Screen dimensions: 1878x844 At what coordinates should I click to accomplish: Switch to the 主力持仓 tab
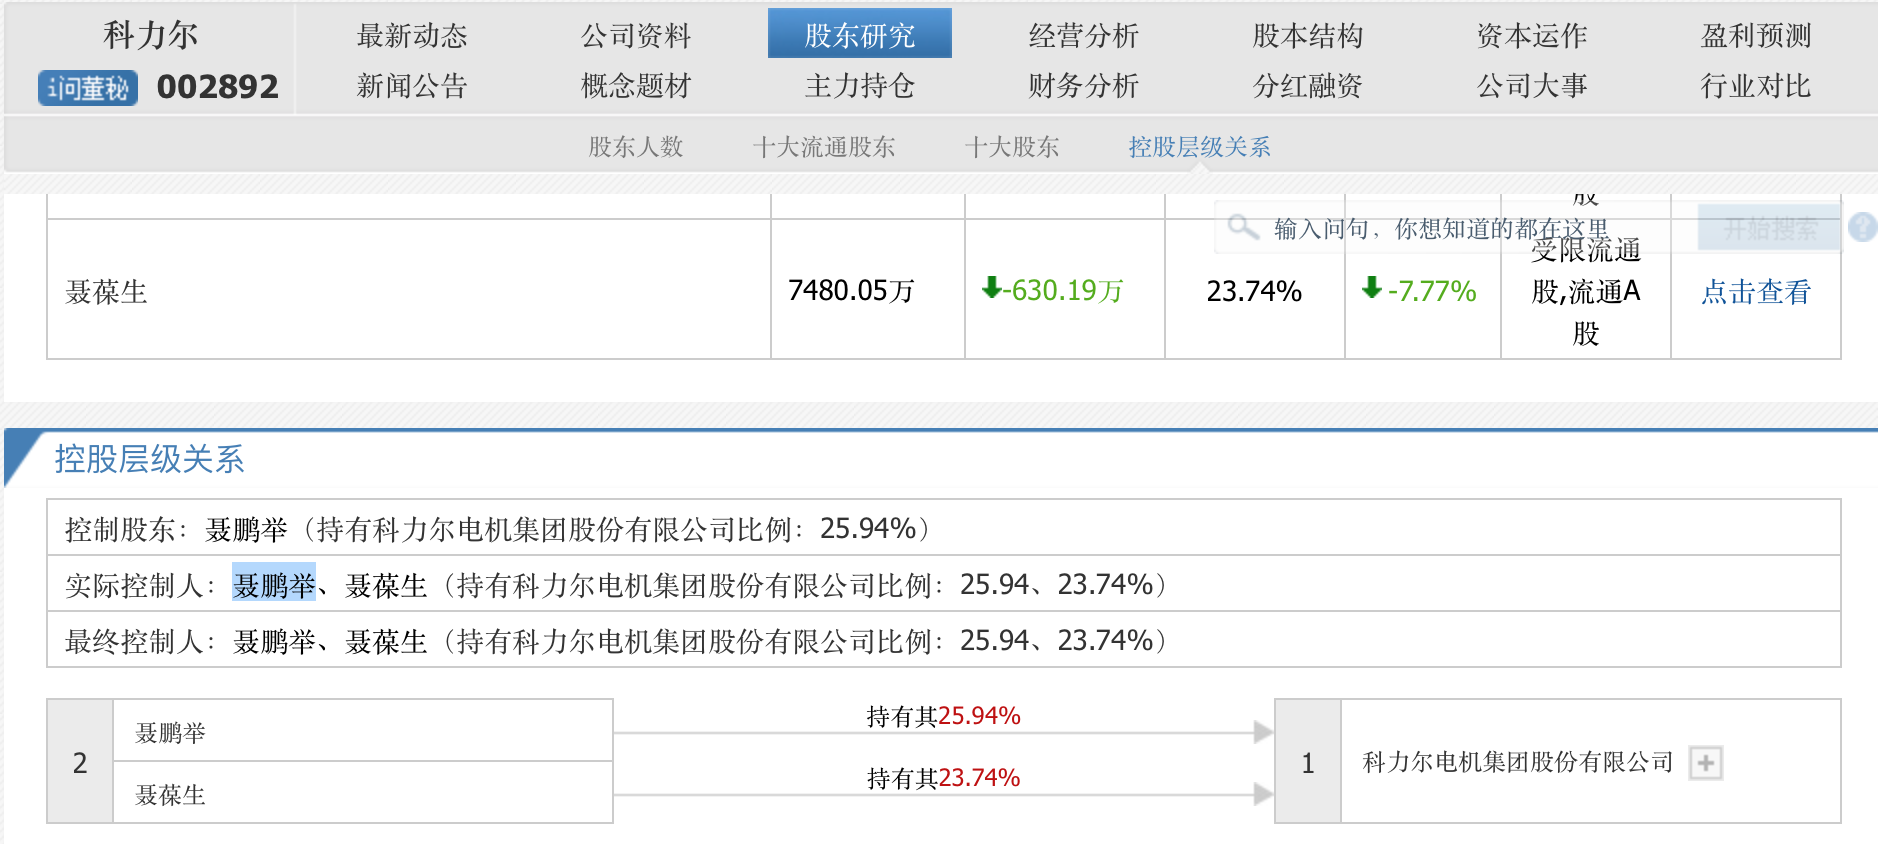pos(859,86)
